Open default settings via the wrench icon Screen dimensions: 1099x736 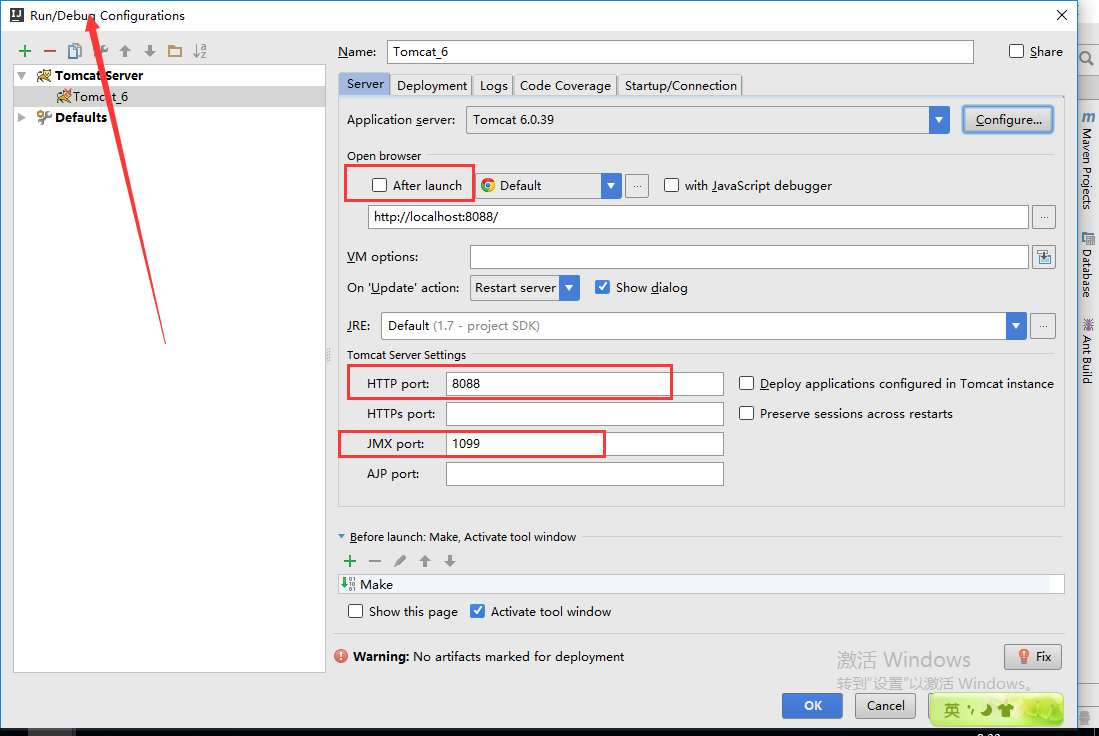click(x=100, y=51)
